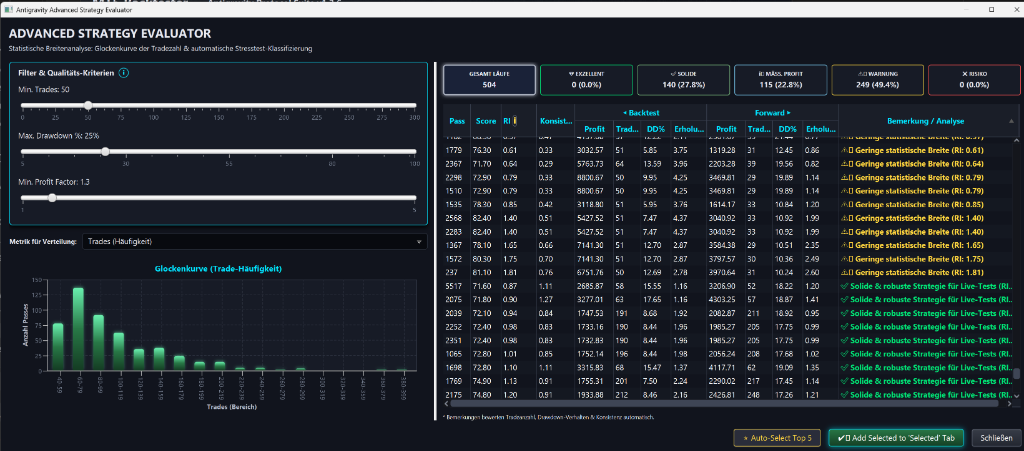The width and height of the screenshot is (1024, 451).
Task: Click the 100-119 histogram bar
Action: [x=118, y=352]
